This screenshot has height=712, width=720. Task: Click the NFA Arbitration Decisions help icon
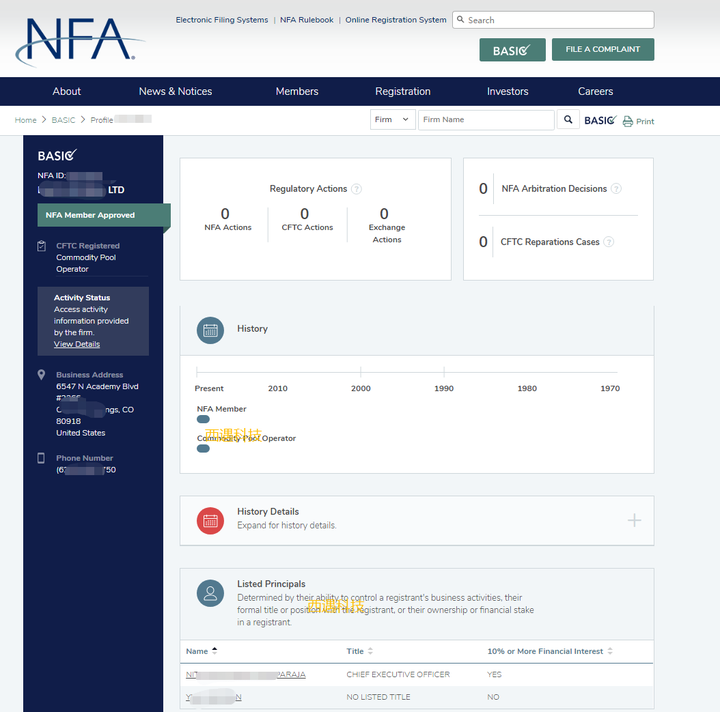(x=616, y=189)
